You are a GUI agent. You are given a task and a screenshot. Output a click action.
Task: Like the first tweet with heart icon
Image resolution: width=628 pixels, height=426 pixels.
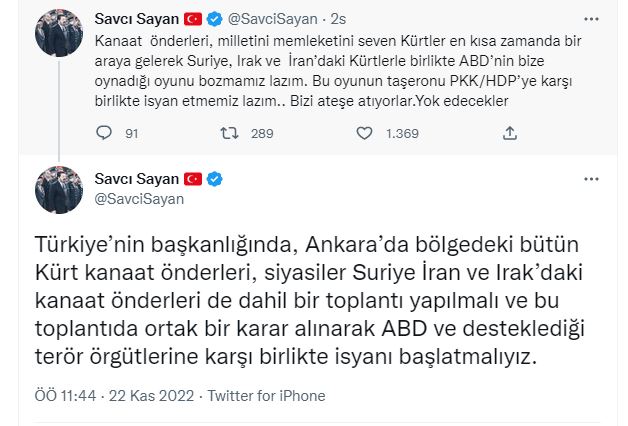pos(364,133)
